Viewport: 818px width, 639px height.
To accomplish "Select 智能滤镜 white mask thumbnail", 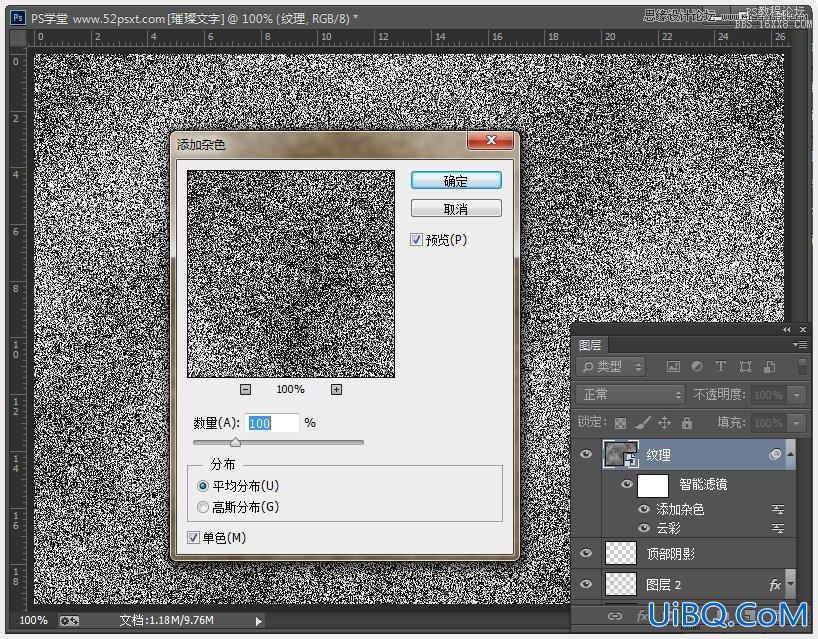I will point(653,485).
